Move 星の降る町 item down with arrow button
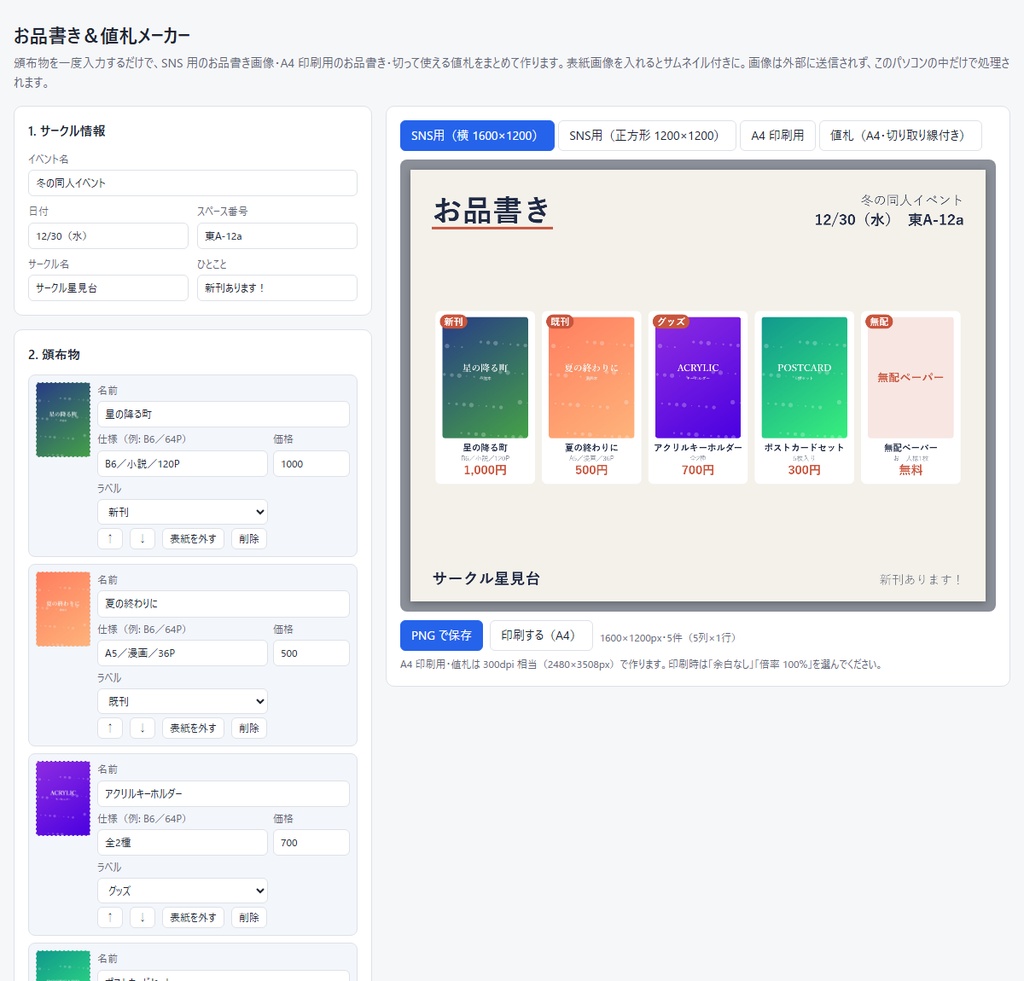Screen dimensions: 1024x981 (142, 539)
